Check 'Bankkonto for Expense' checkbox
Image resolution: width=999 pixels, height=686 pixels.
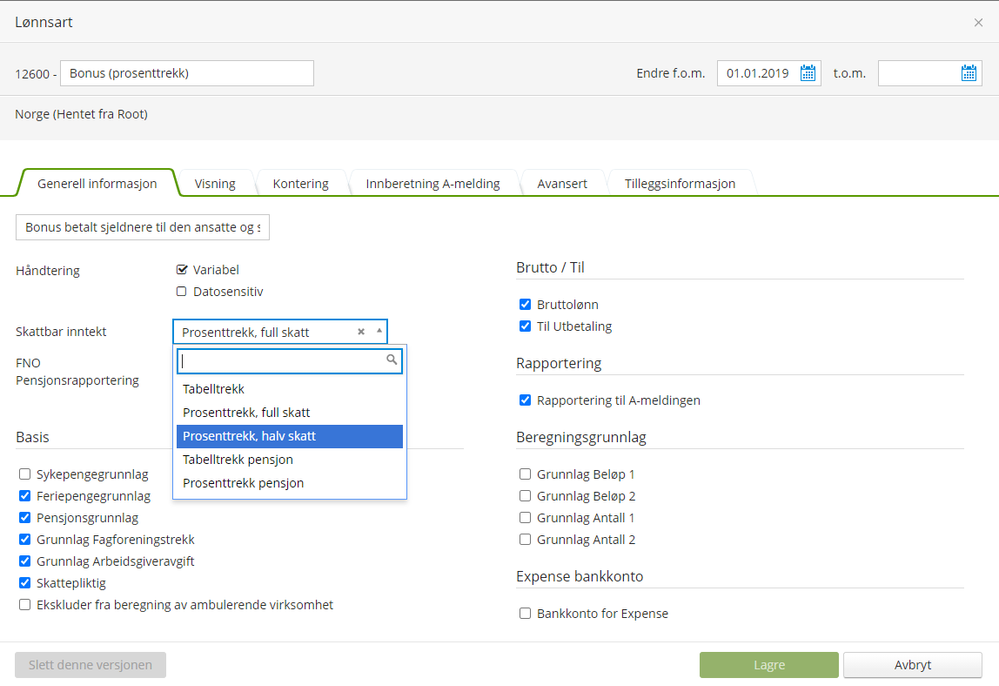click(x=525, y=614)
